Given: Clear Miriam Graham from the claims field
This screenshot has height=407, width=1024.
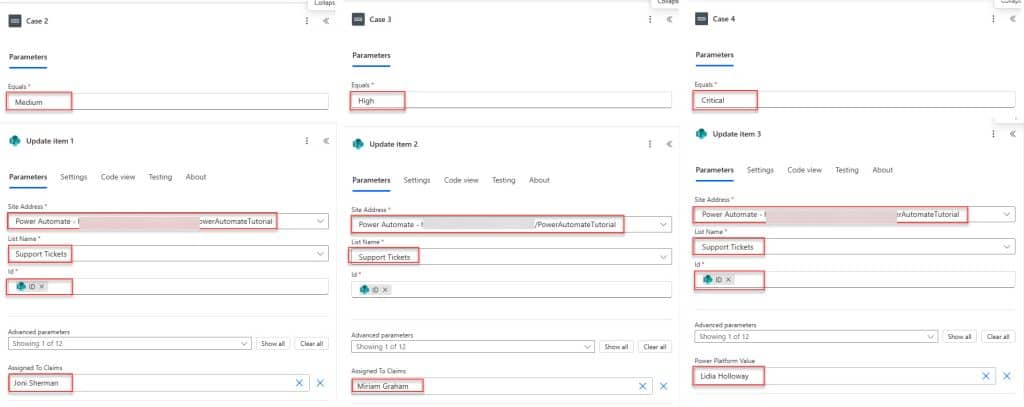Looking at the screenshot, I should pos(643,386).
